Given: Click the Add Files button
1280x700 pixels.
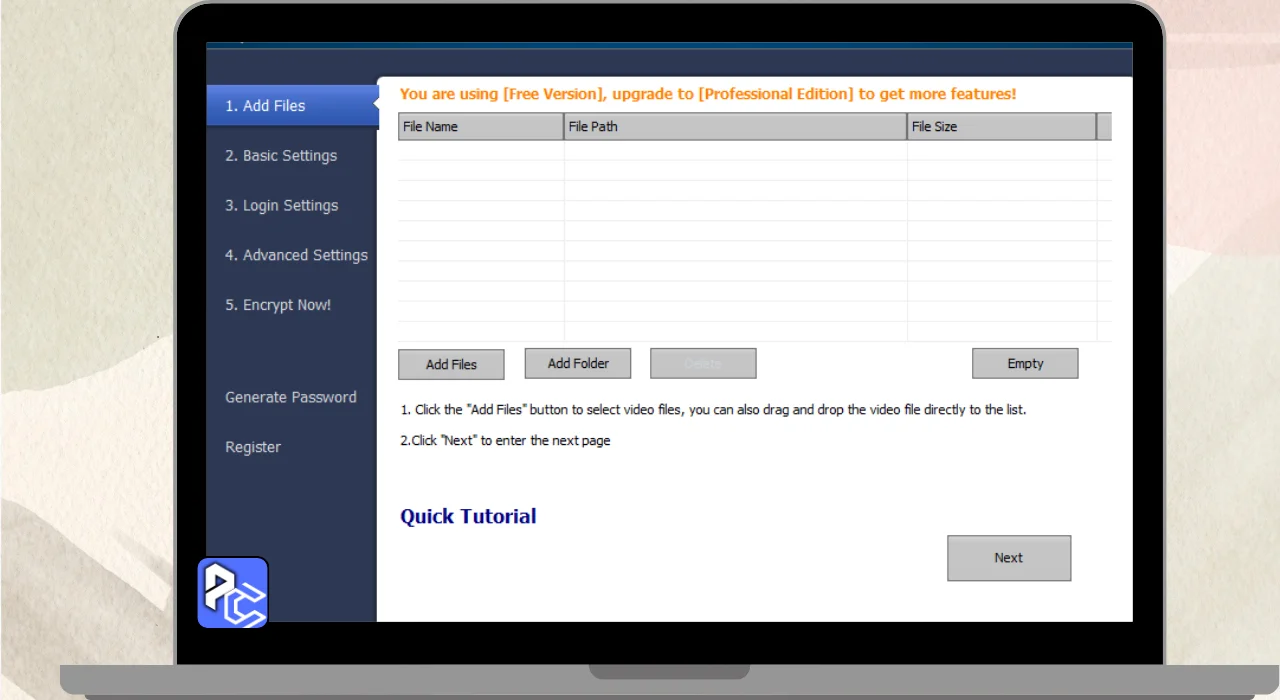Looking at the screenshot, I should (451, 364).
